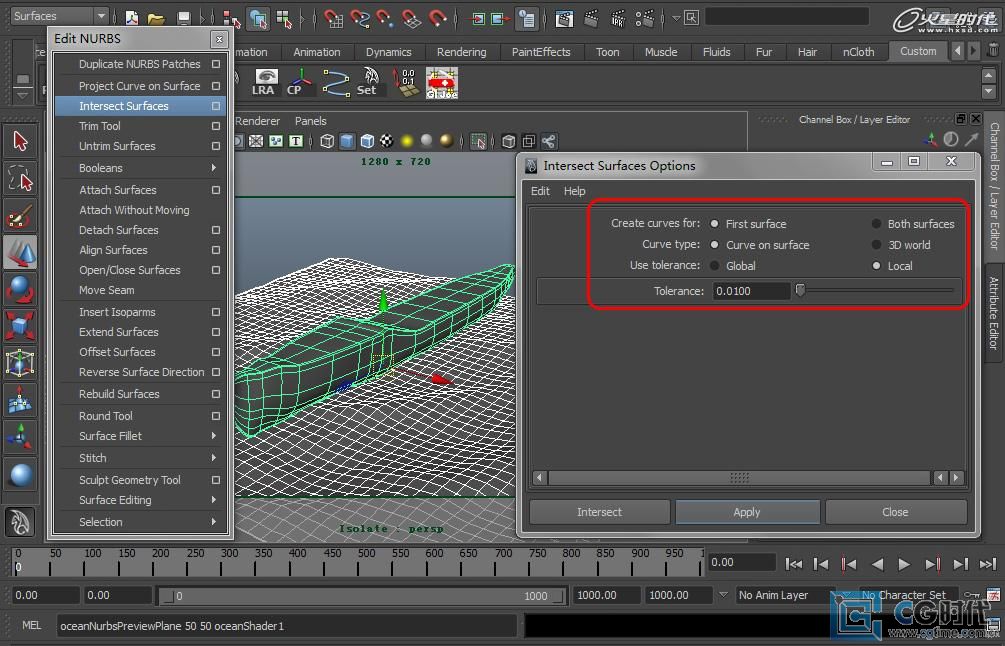The height and width of the screenshot is (646, 1005).
Task: Select the arrow Select tool in toolbox
Action: point(20,142)
